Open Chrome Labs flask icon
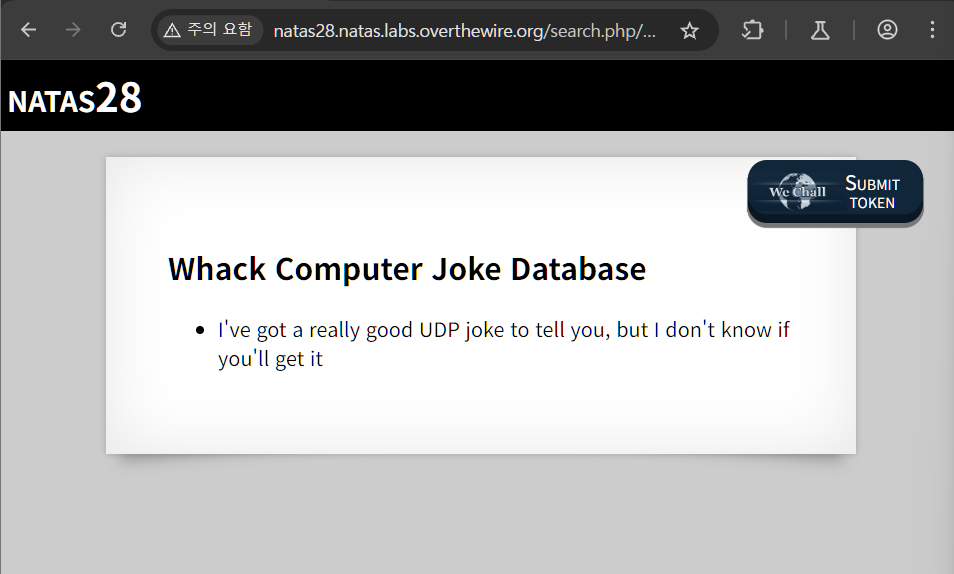The height and width of the screenshot is (574, 954). click(x=820, y=30)
